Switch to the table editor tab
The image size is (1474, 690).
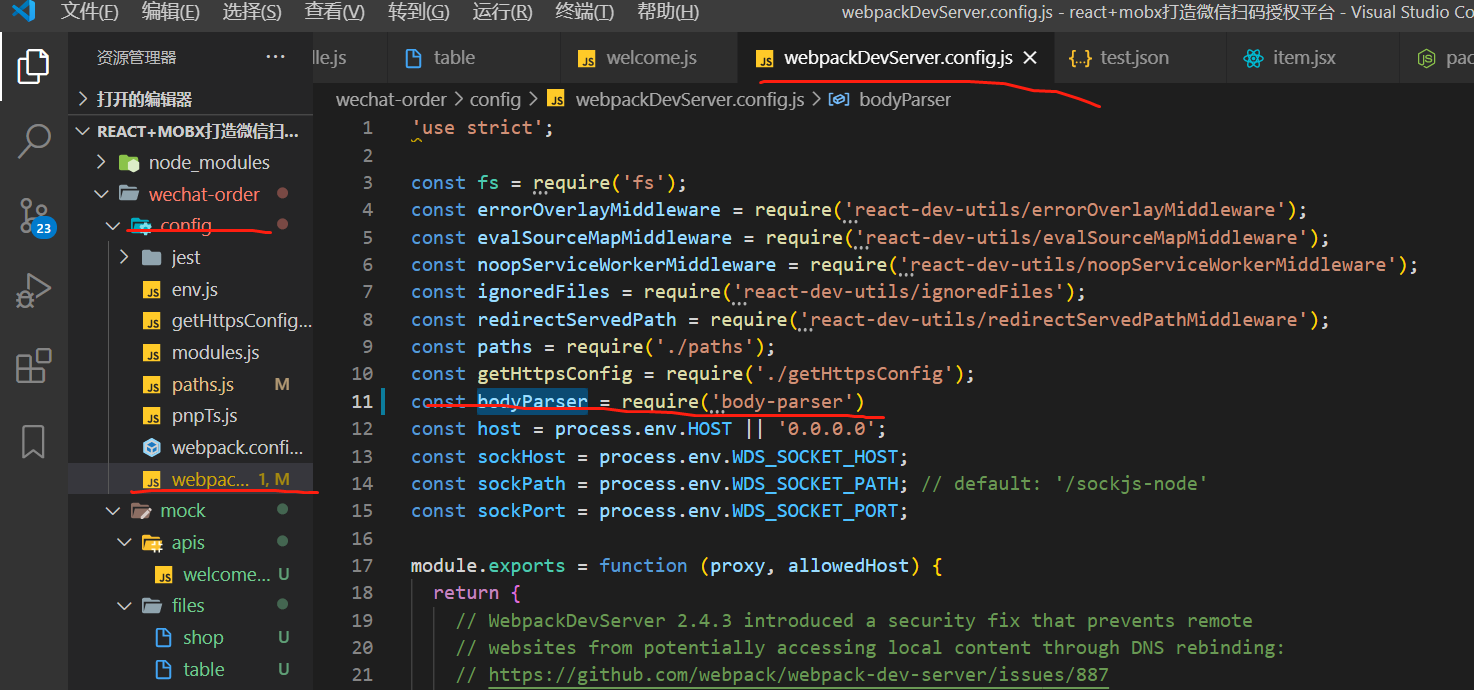(x=472, y=58)
